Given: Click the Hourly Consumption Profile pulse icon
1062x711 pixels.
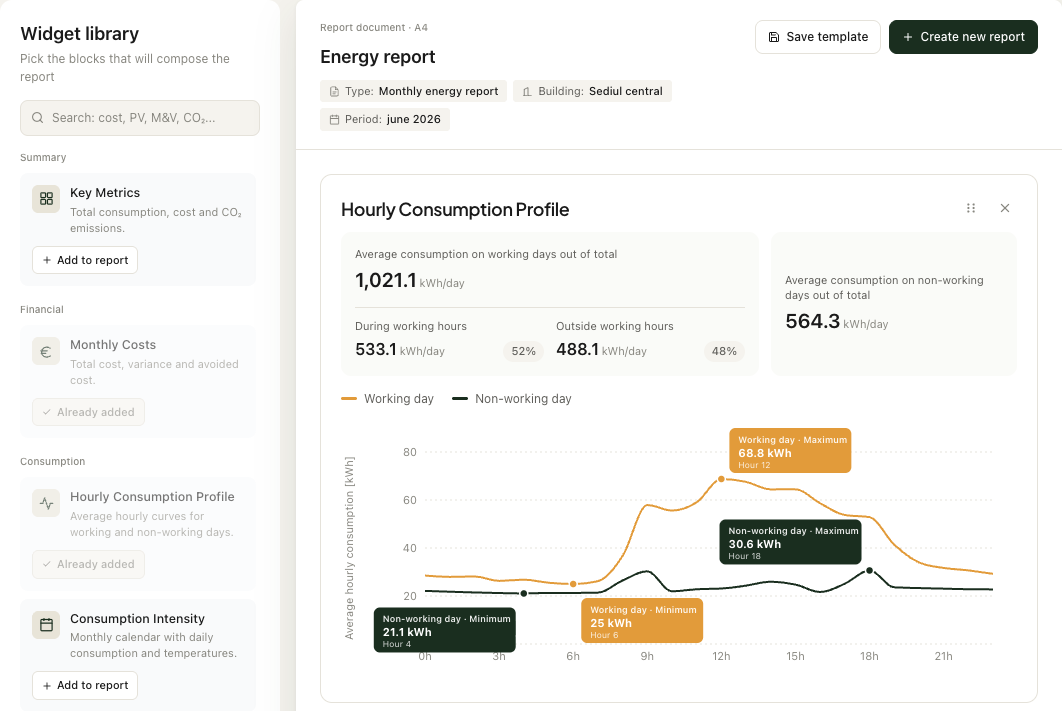Looking at the screenshot, I should coord(46,503).
